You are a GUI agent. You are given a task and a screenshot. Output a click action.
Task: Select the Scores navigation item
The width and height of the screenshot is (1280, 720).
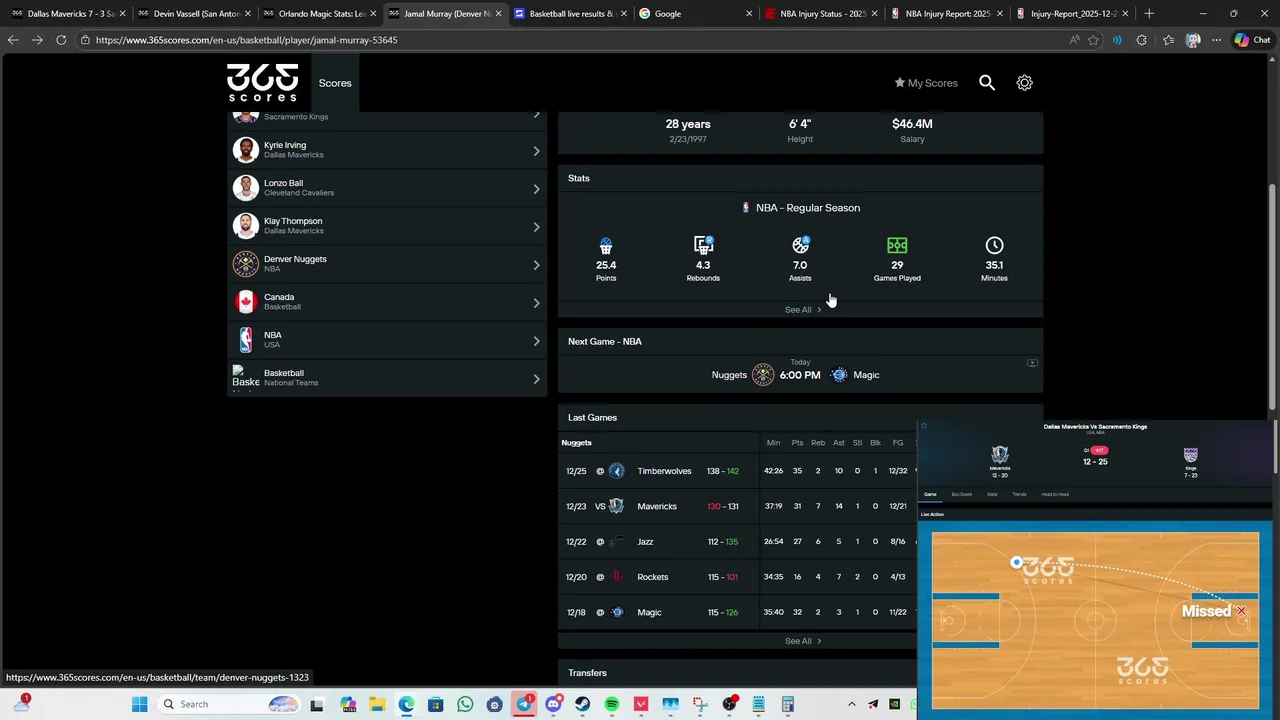335,83
